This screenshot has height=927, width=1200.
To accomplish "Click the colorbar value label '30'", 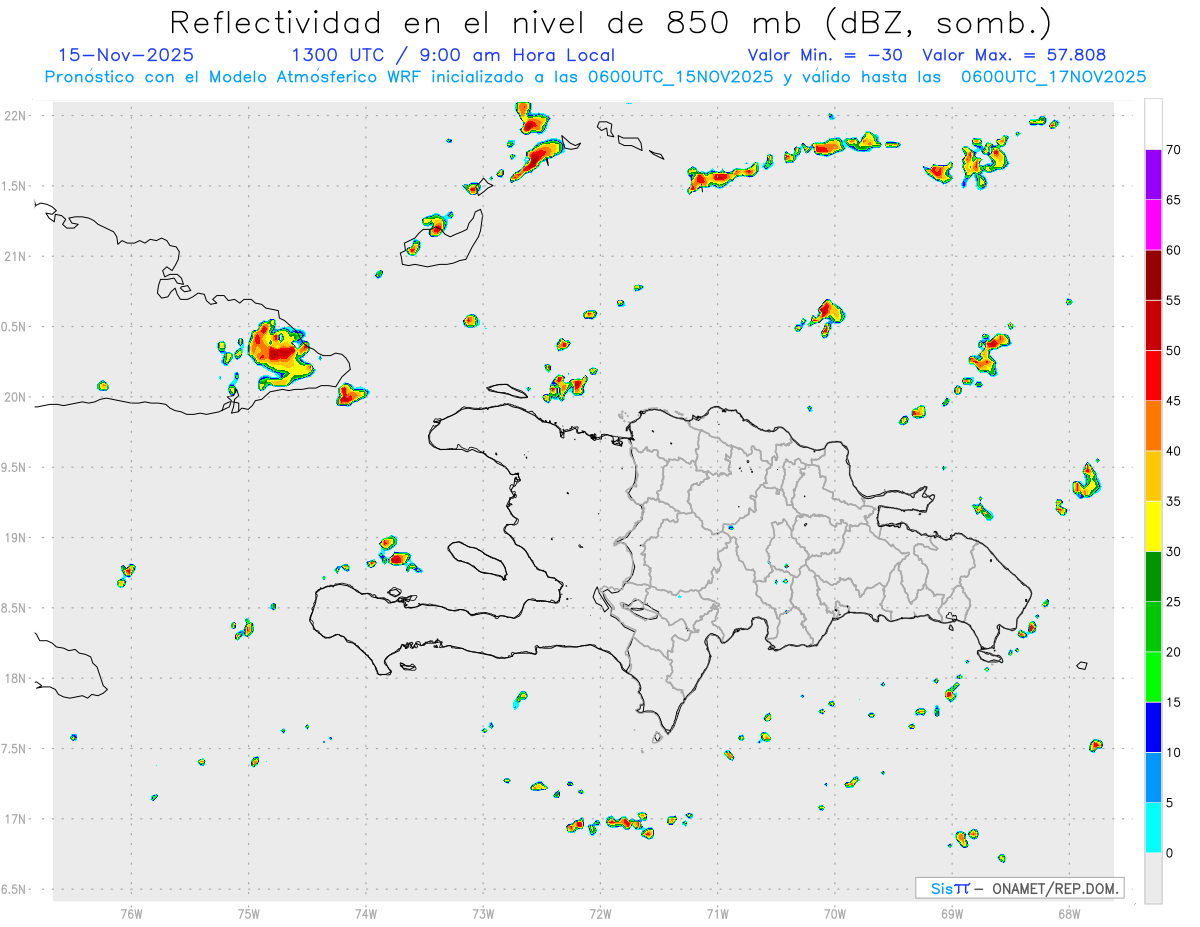I will [x=1174, y=551].
